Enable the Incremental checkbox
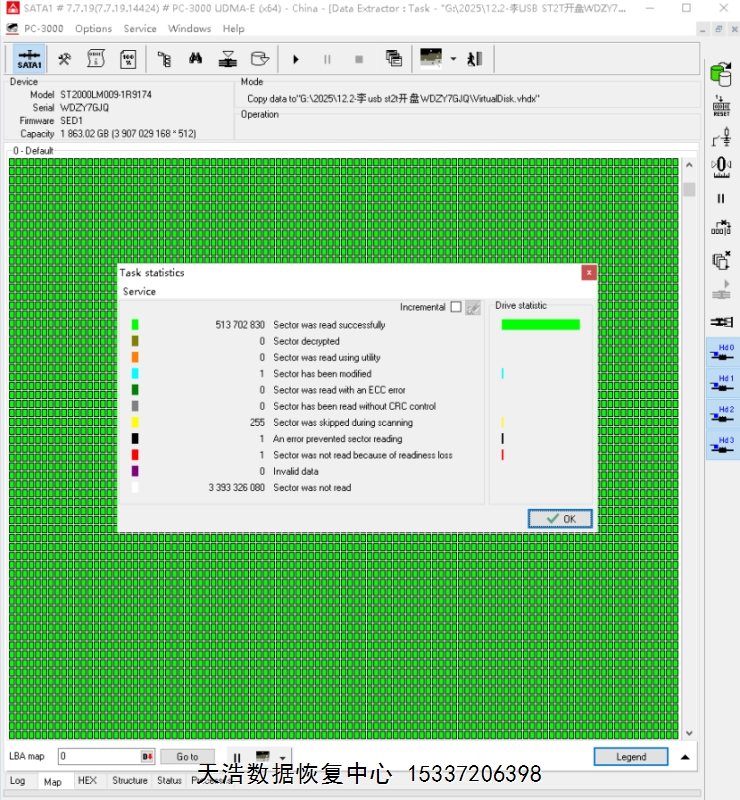740x800 pixels. point(456,307)
